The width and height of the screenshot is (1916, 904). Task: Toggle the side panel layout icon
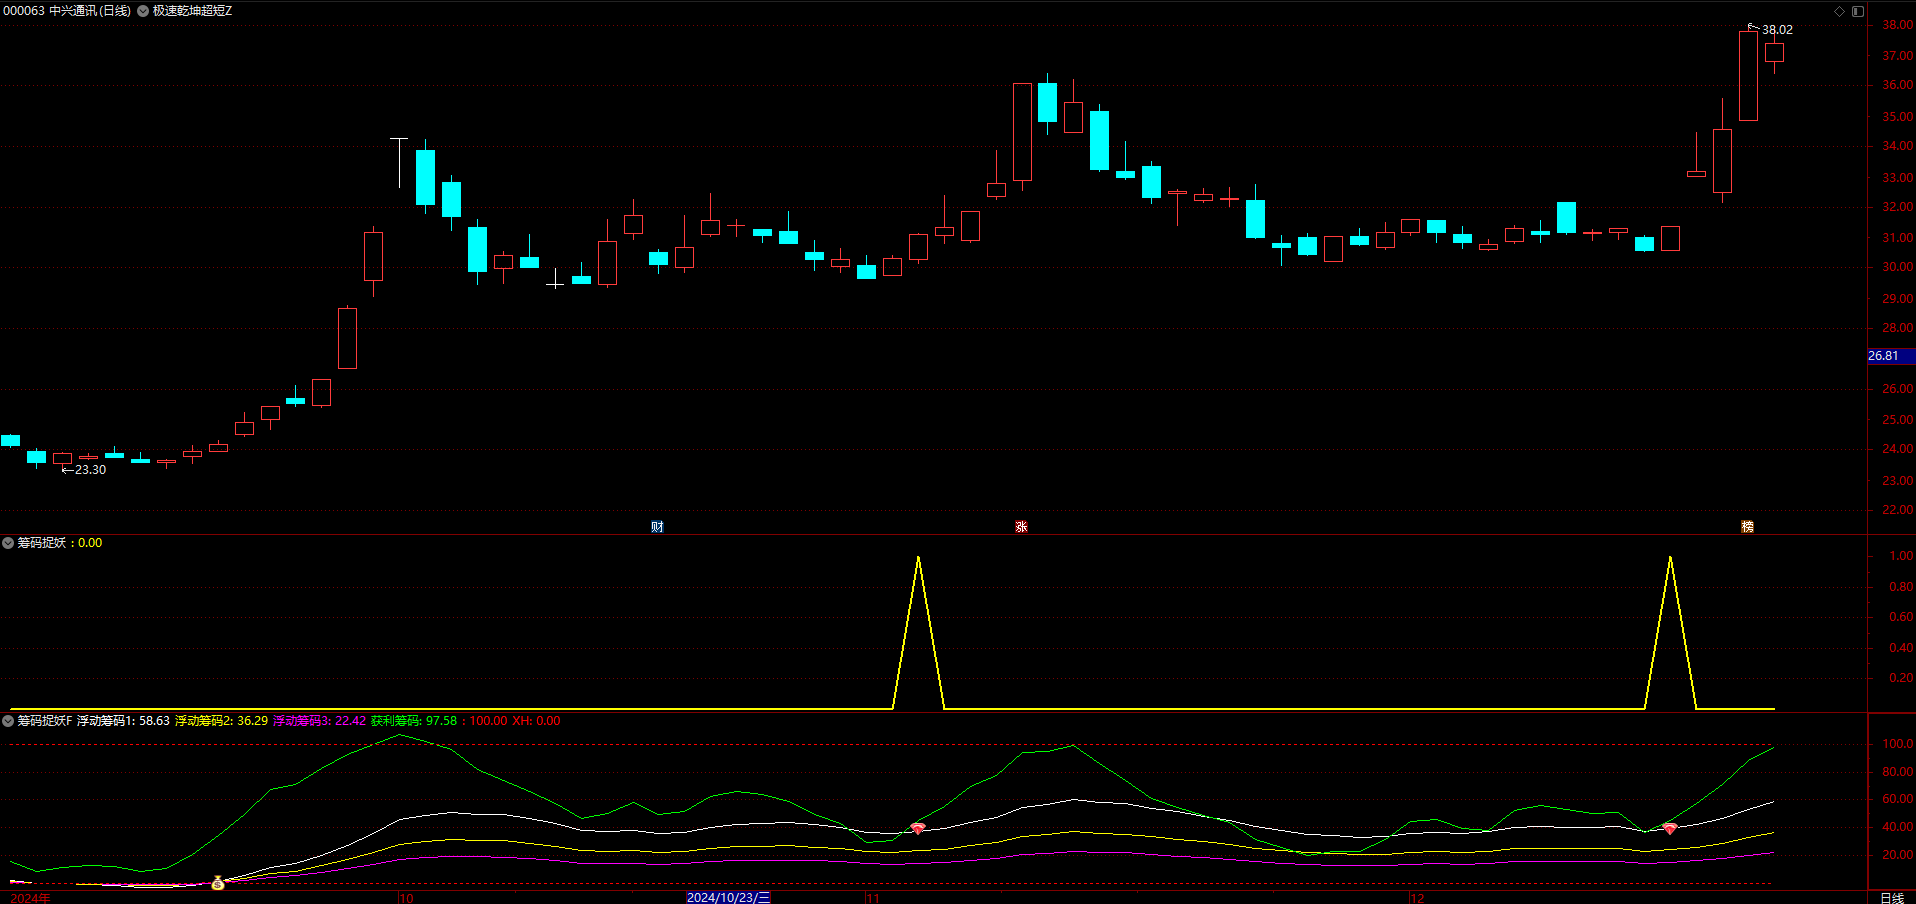1858,11
